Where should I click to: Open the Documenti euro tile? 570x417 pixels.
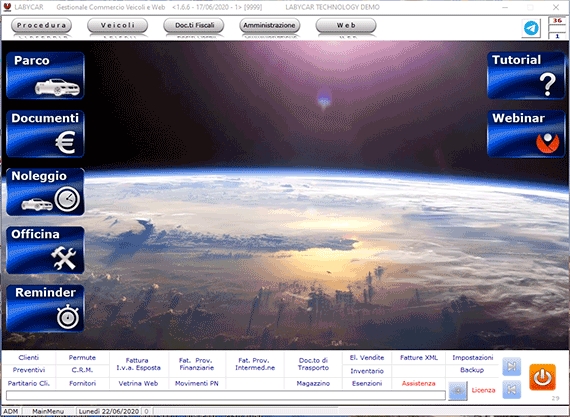pos(45,134)
